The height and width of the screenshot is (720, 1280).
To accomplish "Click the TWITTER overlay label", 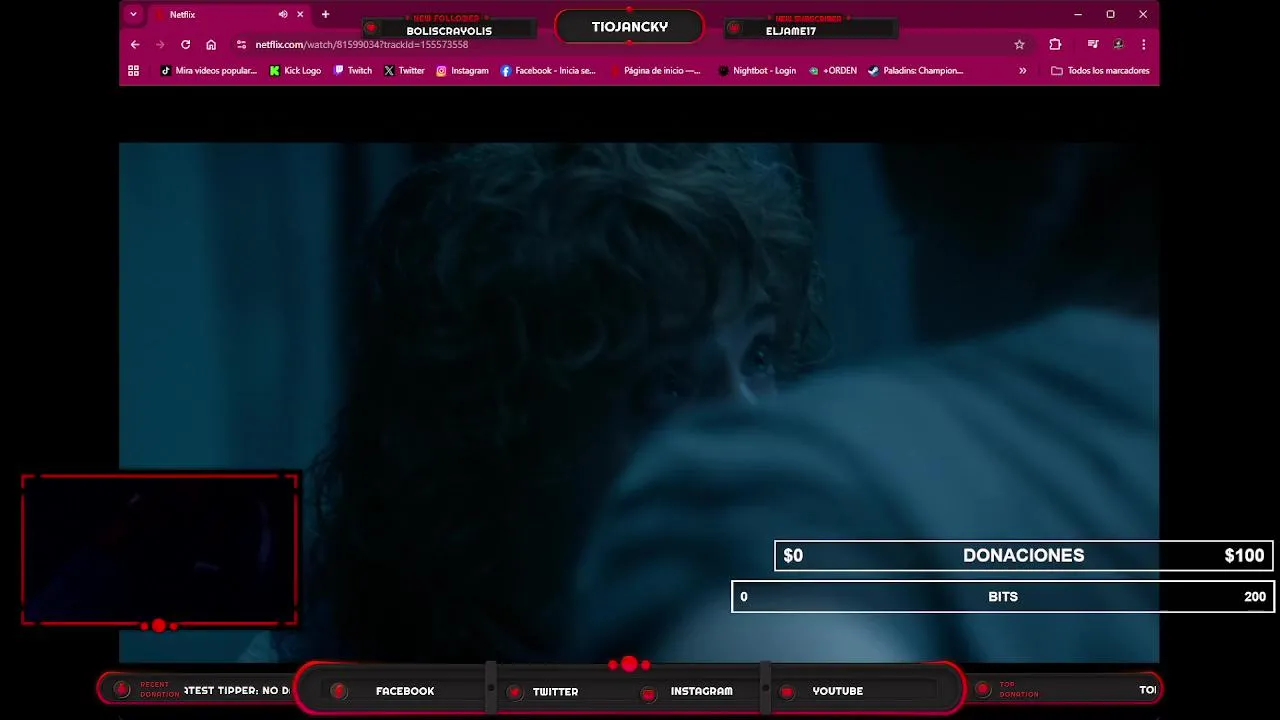I will (555, 691).
